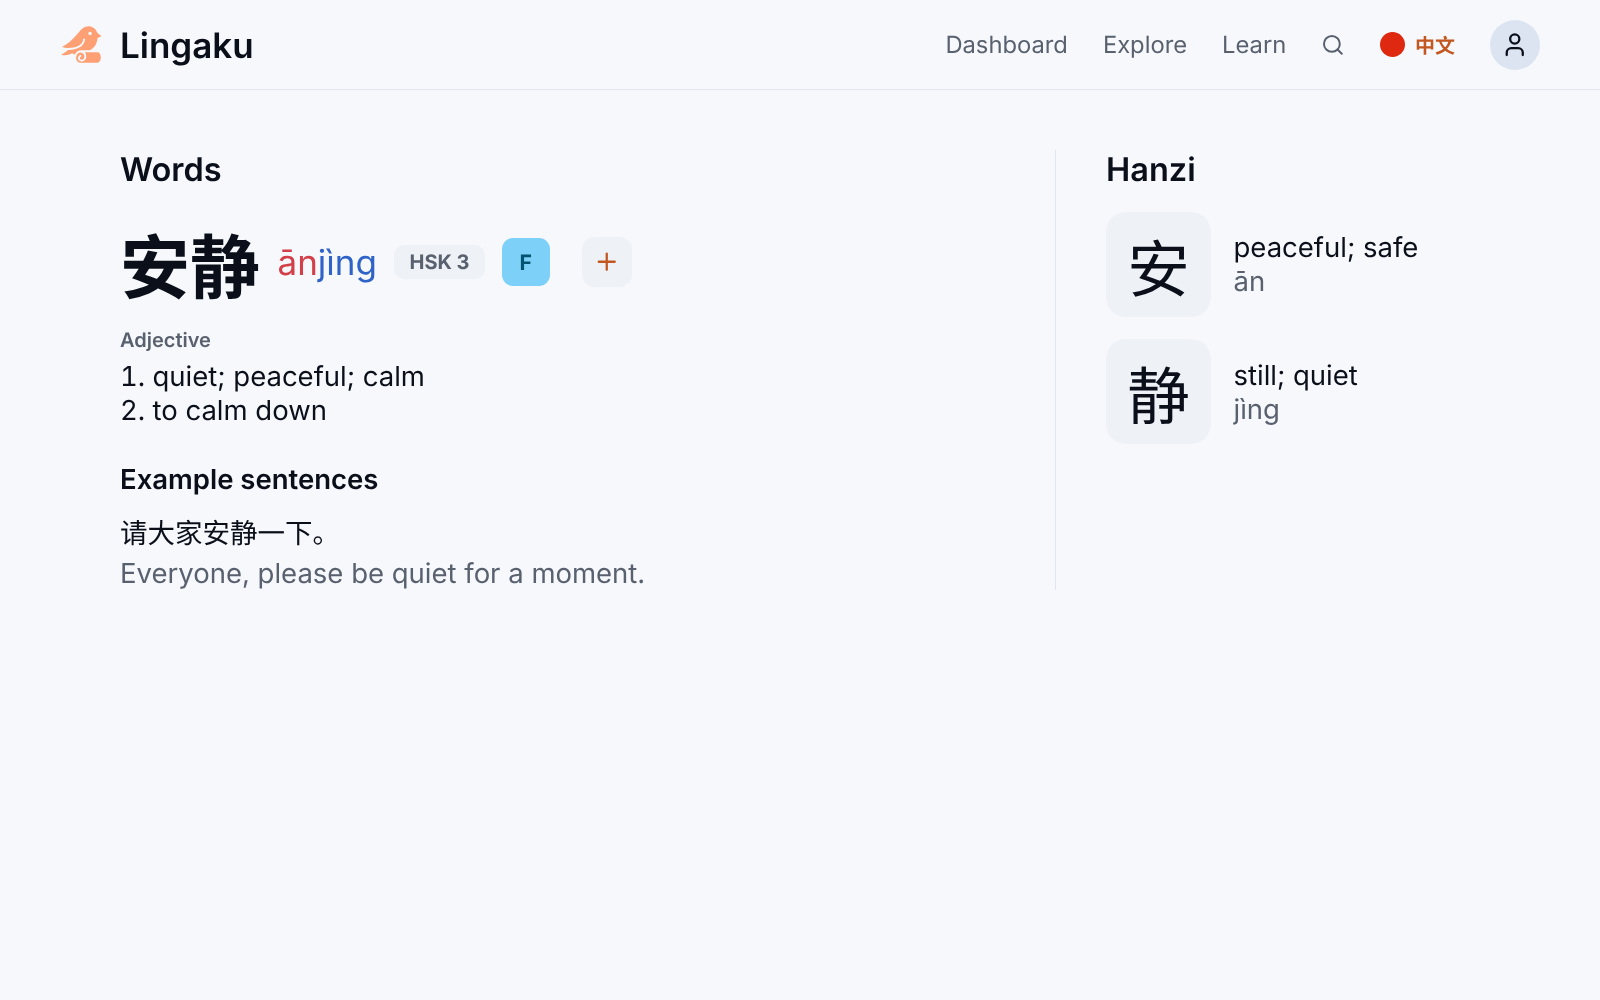Click the 'Adjective' part-of-speech label
1600x1000 pixels.
(165, 340)
